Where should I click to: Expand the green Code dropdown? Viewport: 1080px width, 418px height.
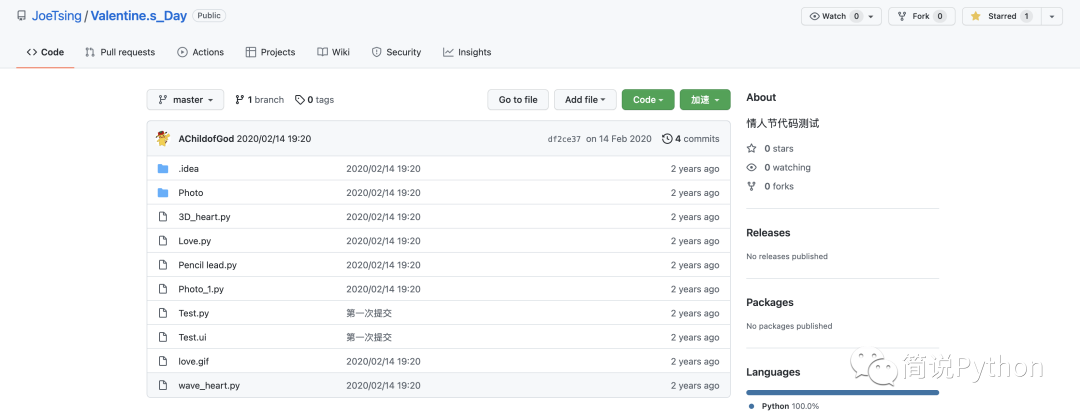pos(647,100)
